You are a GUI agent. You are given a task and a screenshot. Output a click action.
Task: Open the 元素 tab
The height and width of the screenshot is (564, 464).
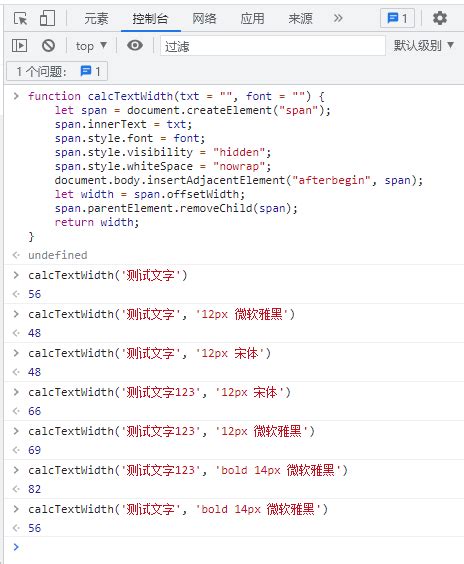(96, 18)
